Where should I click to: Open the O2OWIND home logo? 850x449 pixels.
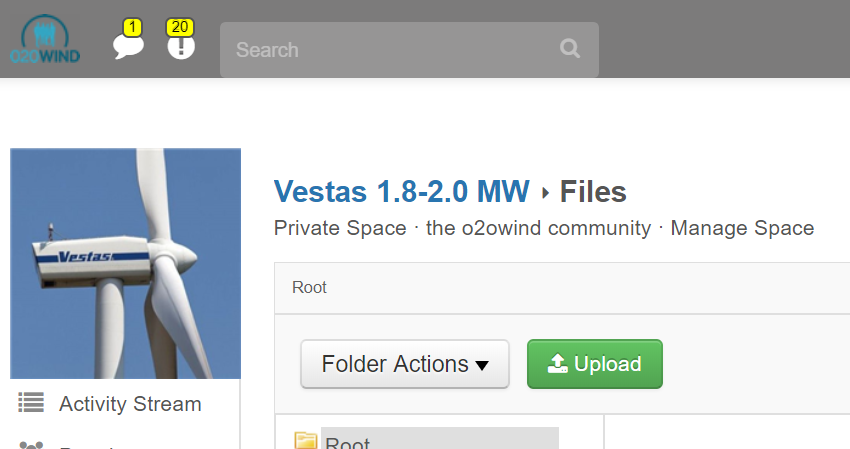click(x=45, y=39)
